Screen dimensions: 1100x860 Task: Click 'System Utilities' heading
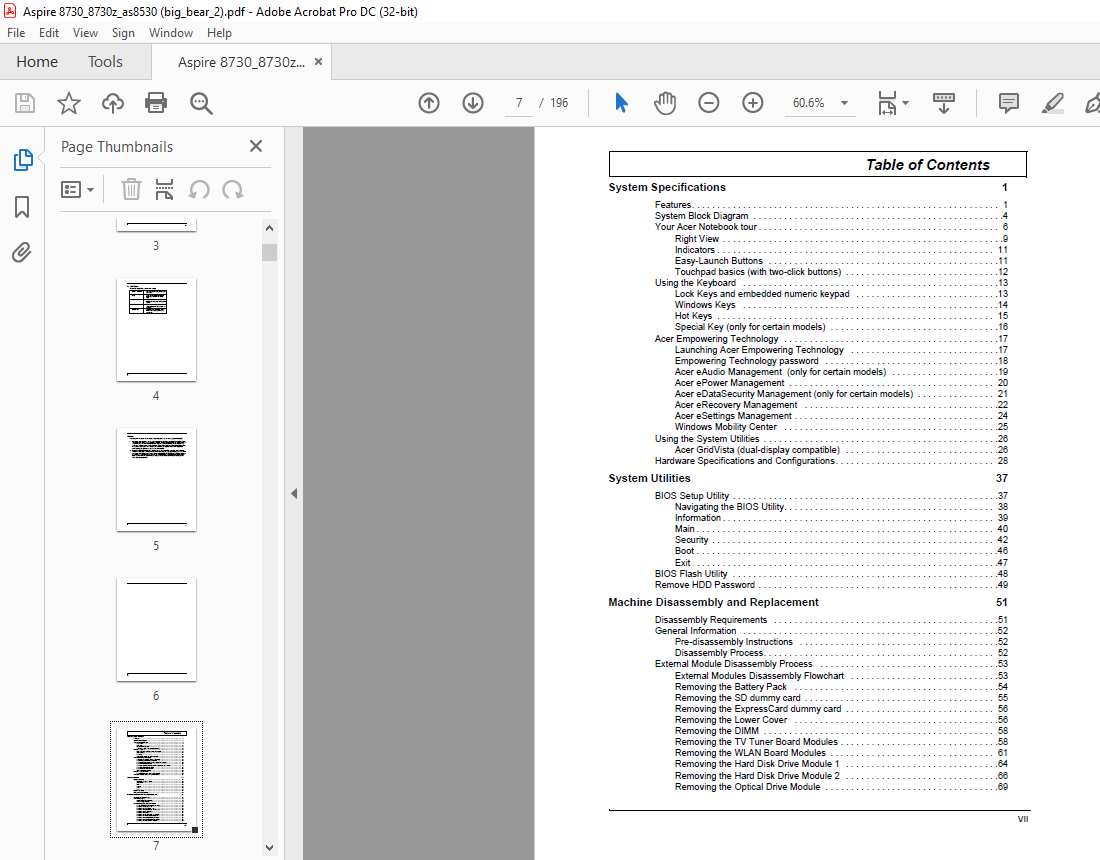pos(649,478)
